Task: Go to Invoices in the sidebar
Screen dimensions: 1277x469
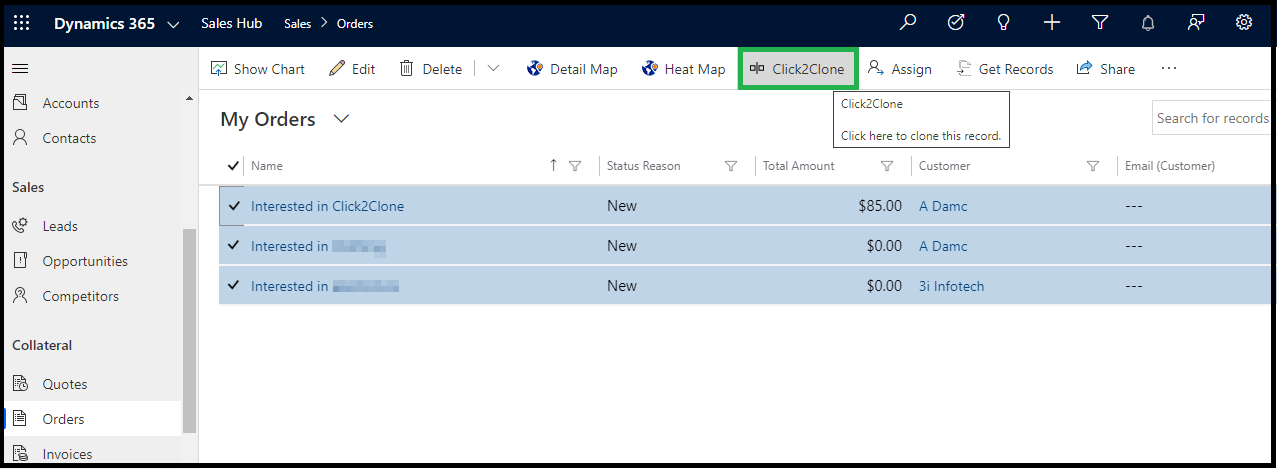Action: point(67,454)
